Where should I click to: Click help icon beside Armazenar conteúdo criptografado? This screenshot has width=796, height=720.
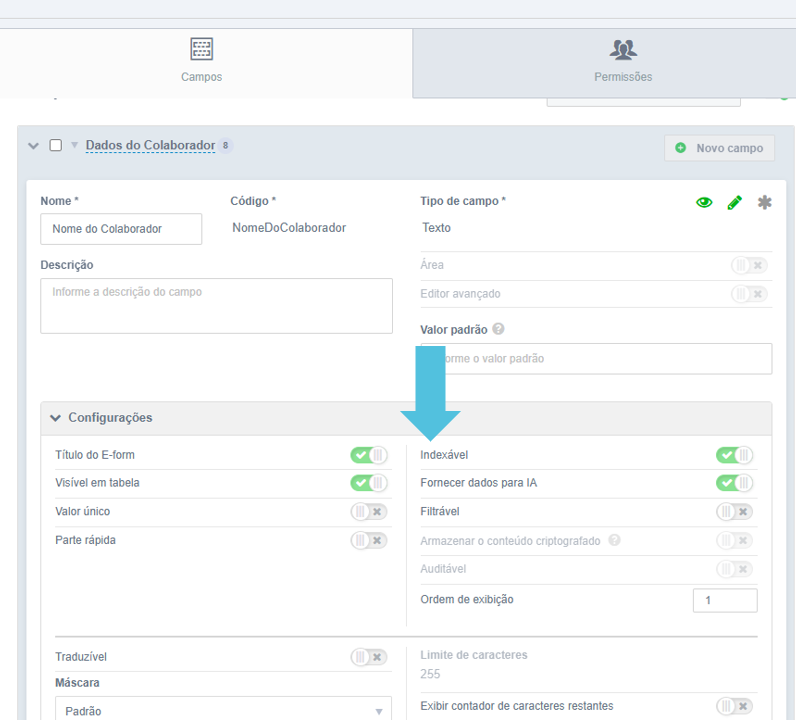614,540
